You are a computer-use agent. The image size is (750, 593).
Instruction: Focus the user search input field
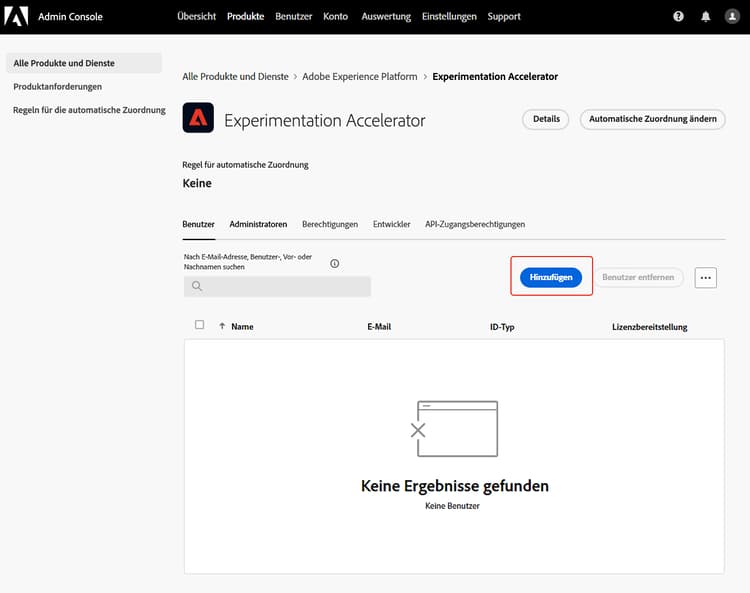[x=277, y=286]
